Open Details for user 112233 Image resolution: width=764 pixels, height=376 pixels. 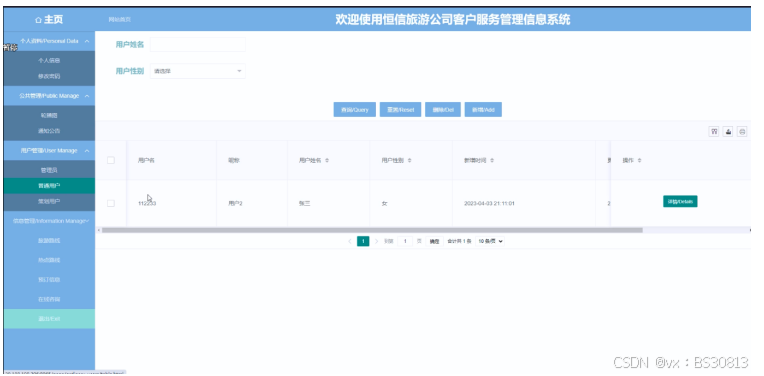coord(680,201)
